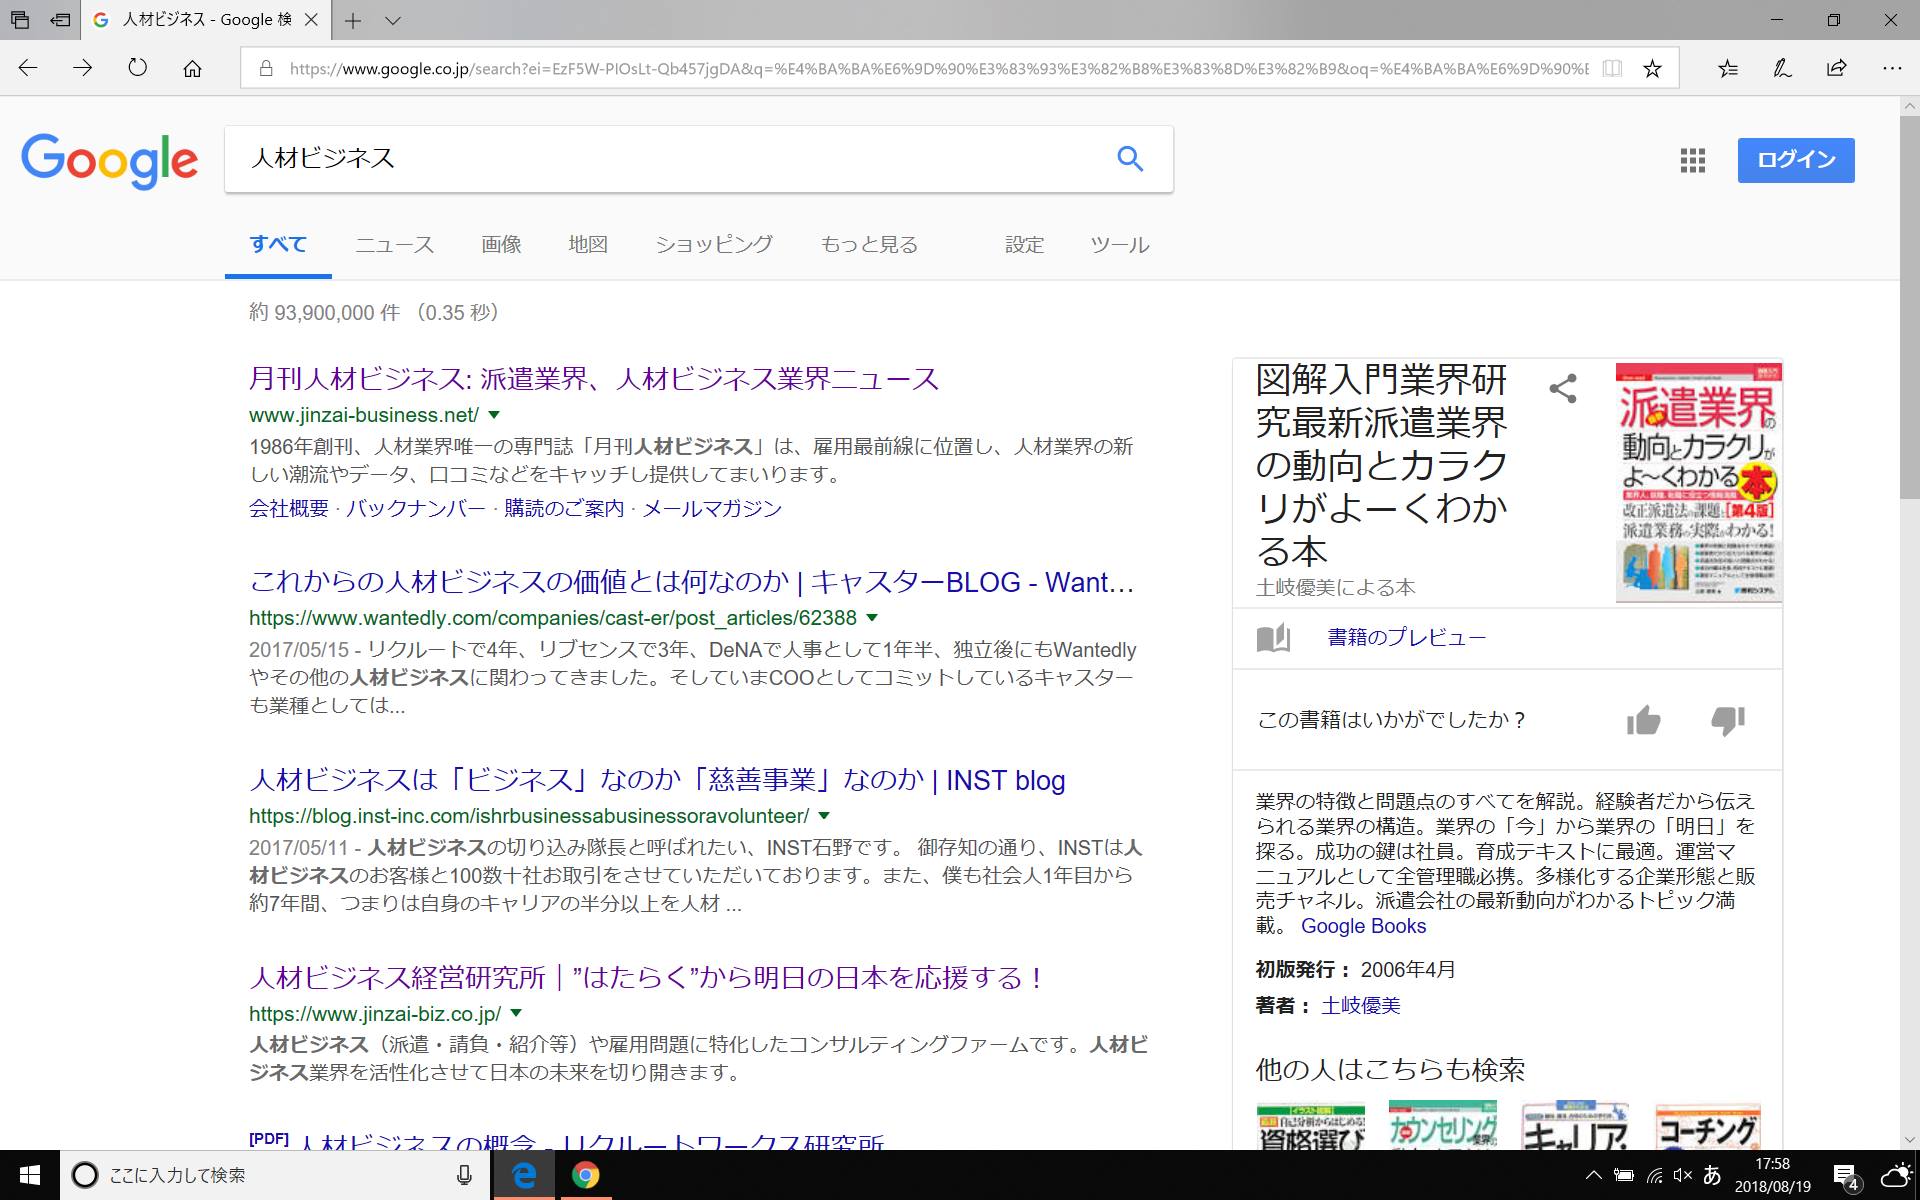Open Edge settings and more menu
Viewport: 1920px width, 1200px height.
click(1891, 68)
